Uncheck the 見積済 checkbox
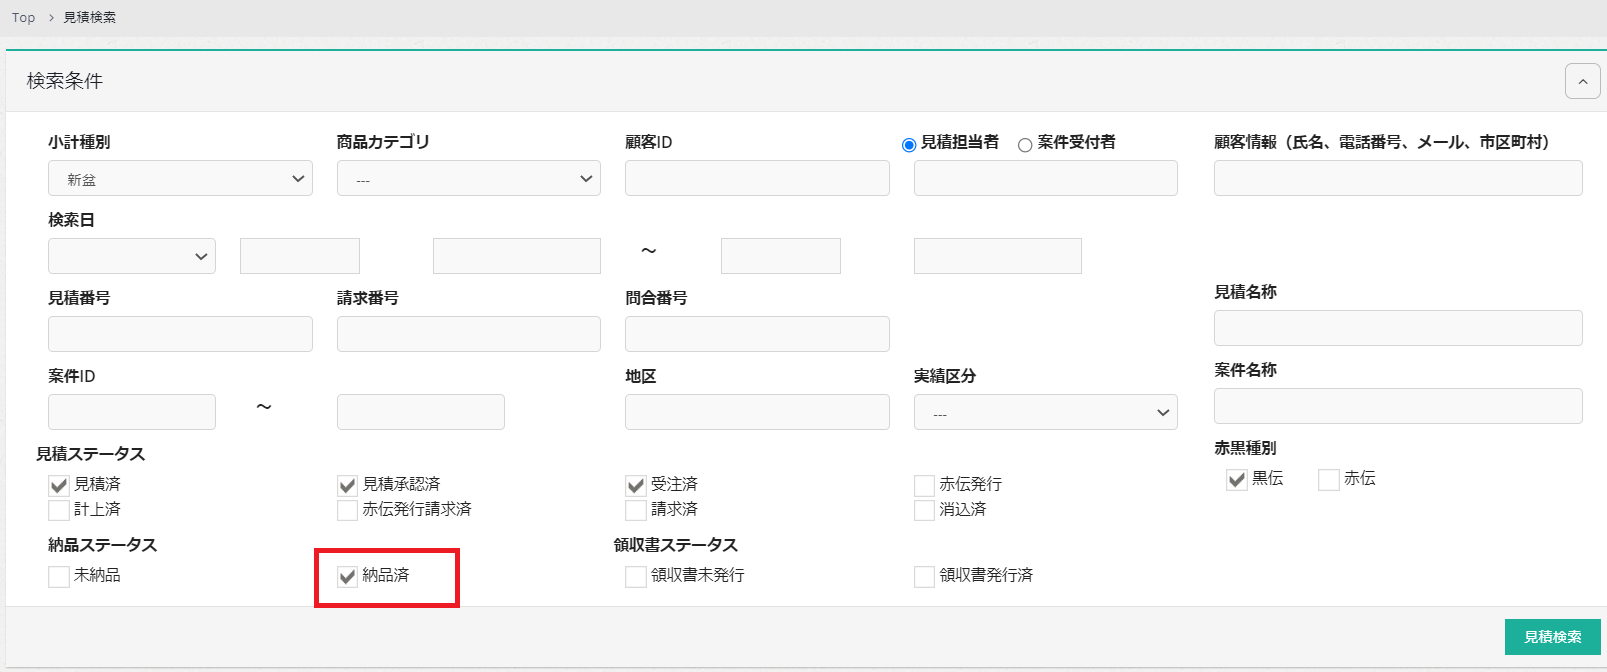1607x672 pixels. point(59,486)
